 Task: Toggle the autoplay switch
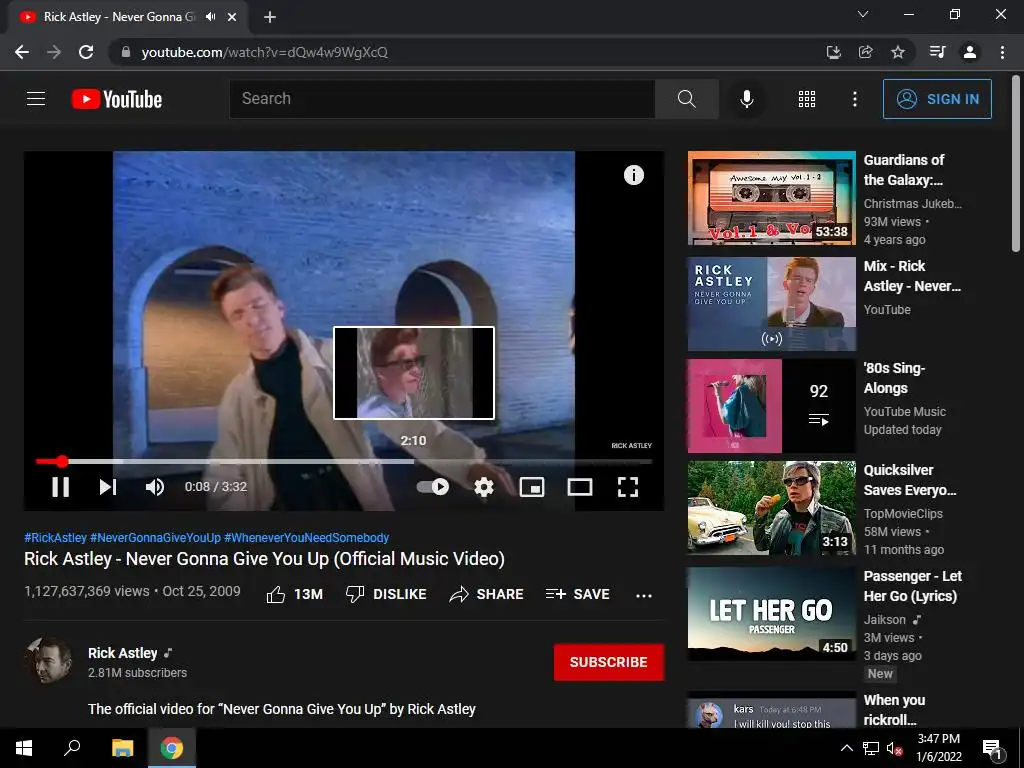pyautogui.click(x=433, y=487)
